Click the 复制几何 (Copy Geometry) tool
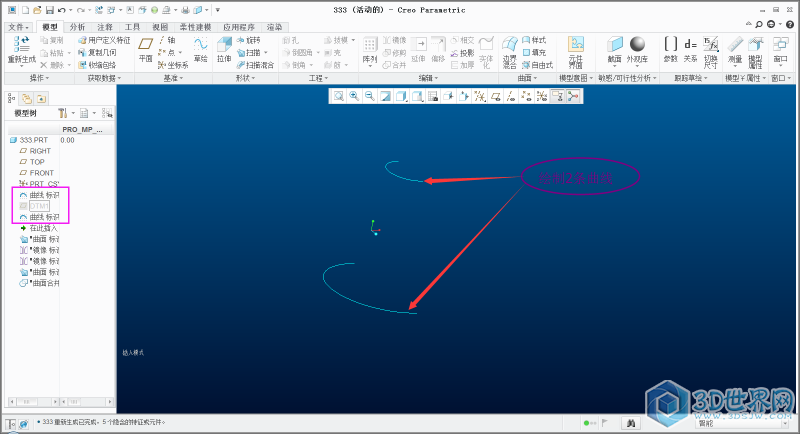Viewport: 800px width, 434px height. pyautogui.click(x=97, y=52)
